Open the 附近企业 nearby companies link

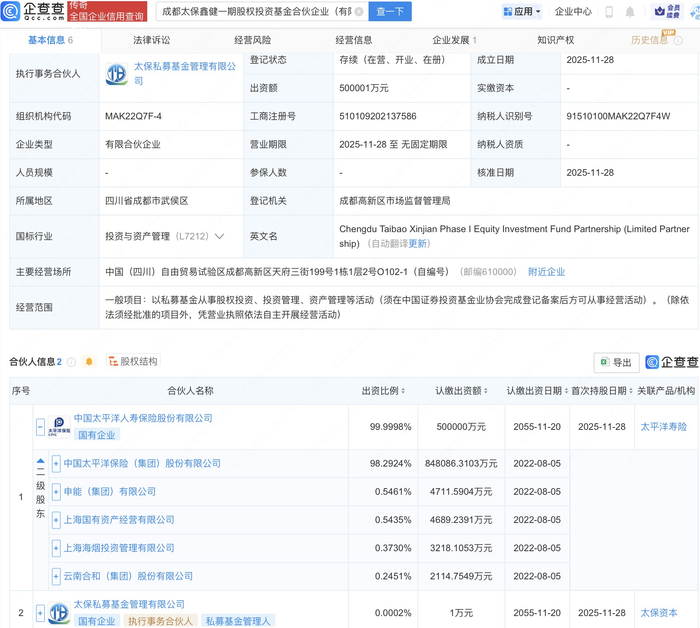(x=546, y=272)
